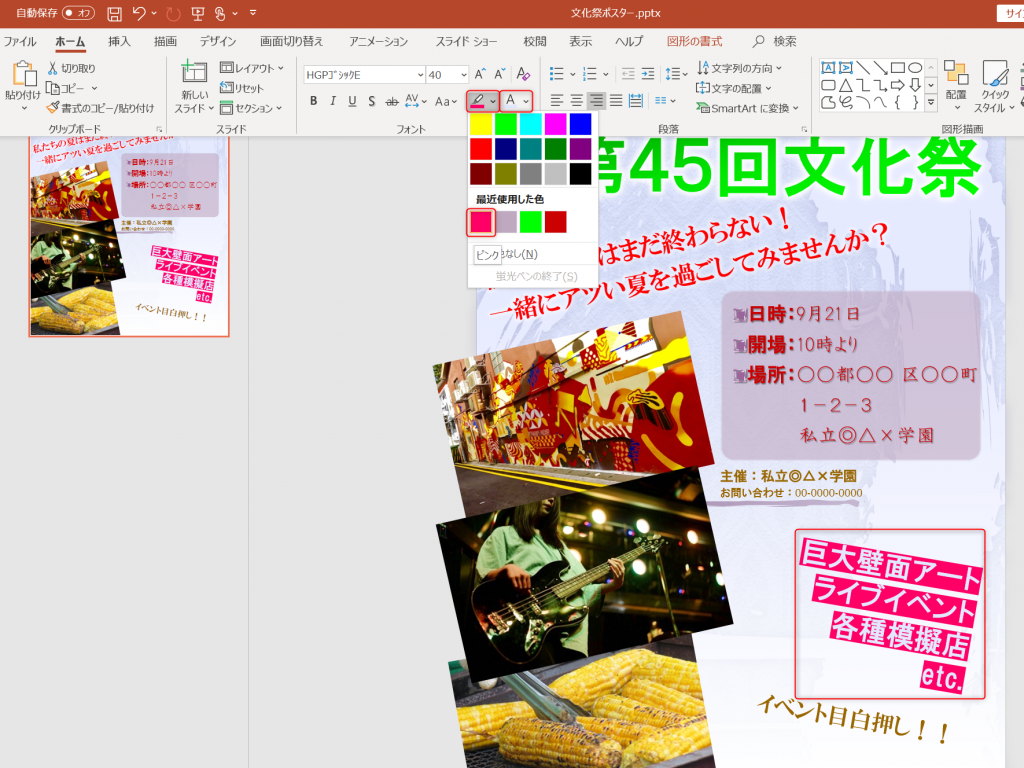Open the font color dropdown arrow
This screenshot has height=768, width=1024.
pos(526,100)
